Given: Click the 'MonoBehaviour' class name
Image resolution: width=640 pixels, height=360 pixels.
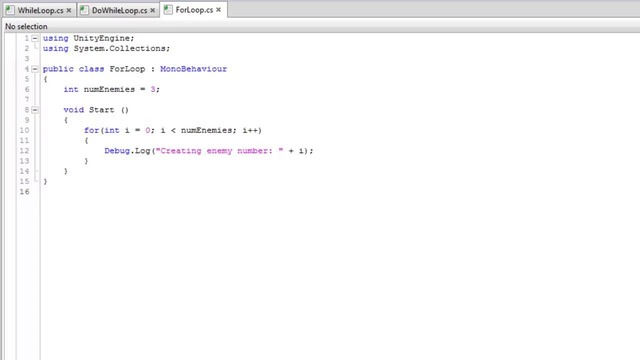Looking at the screenshot, I should tap(193, 69).
